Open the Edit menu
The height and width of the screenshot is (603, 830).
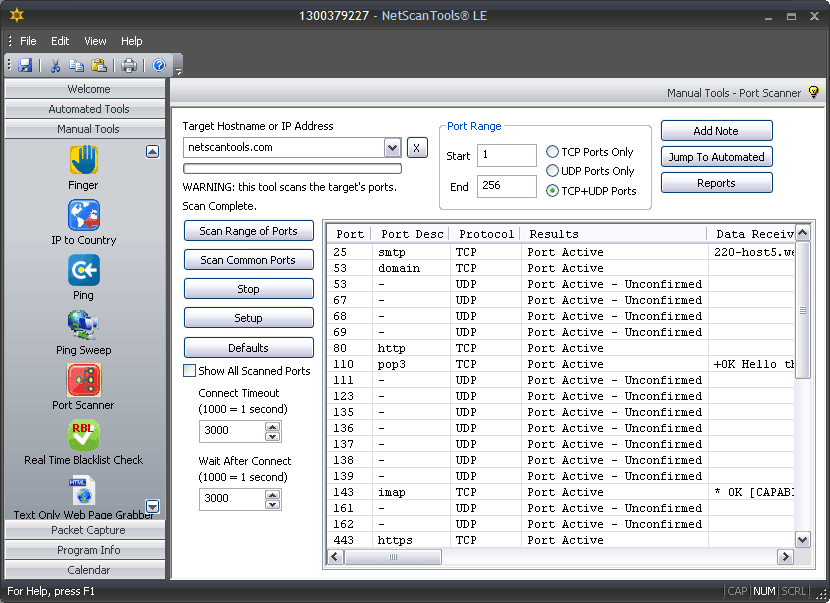click(x=60, y=41)
